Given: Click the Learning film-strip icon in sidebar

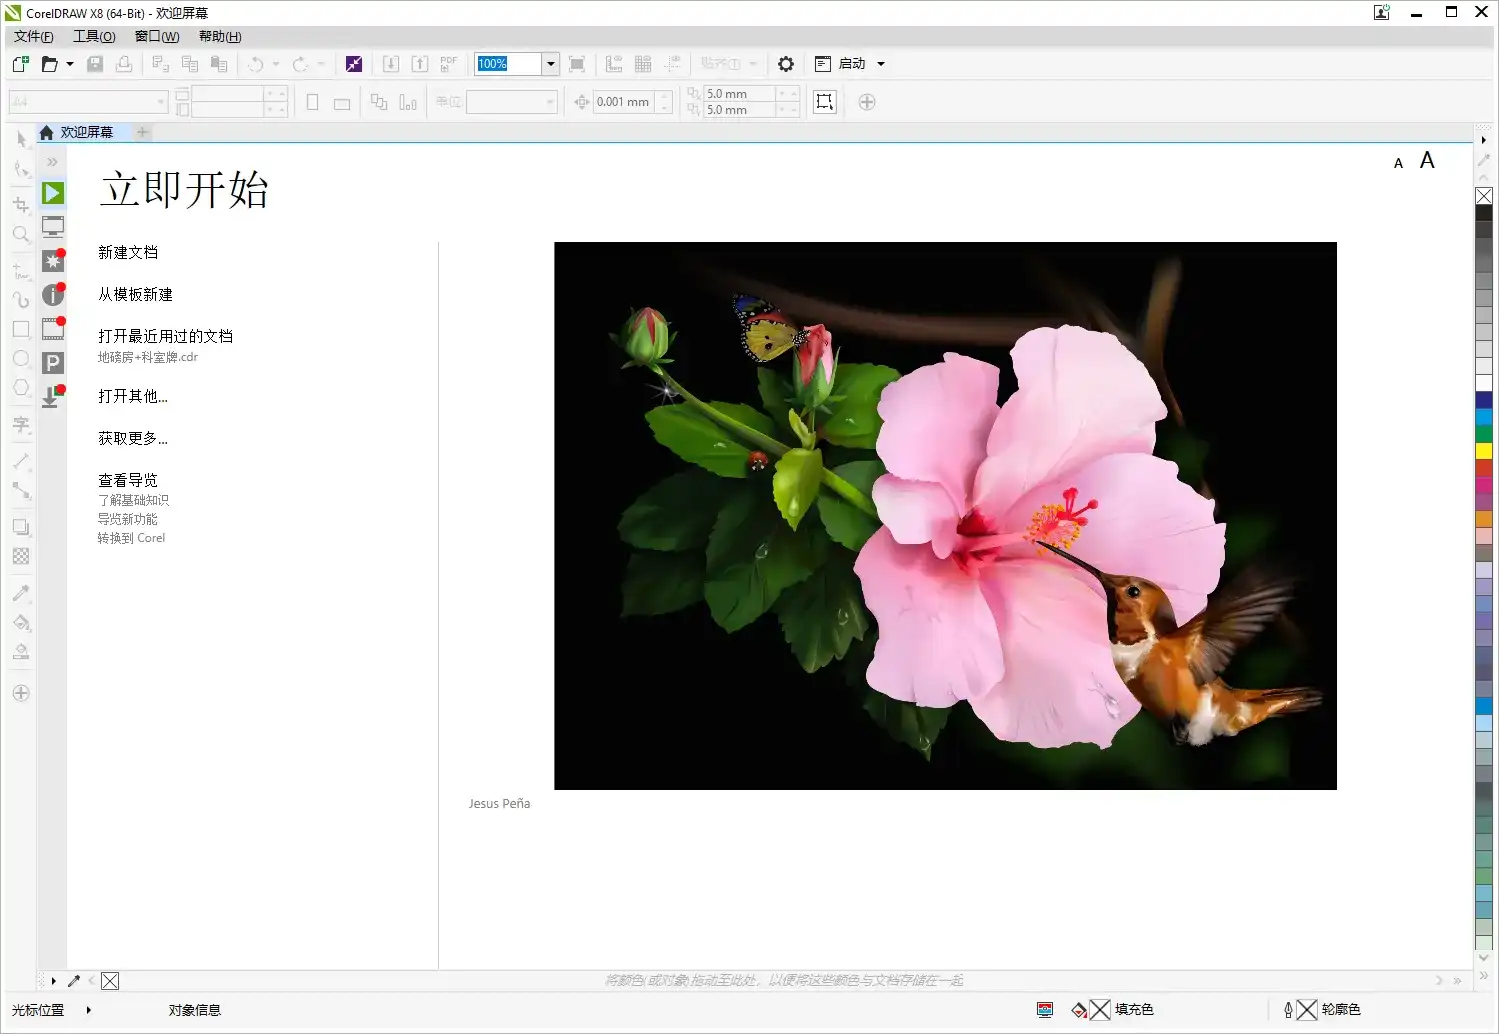Looking at the screenshot, I should coord(53,329).
